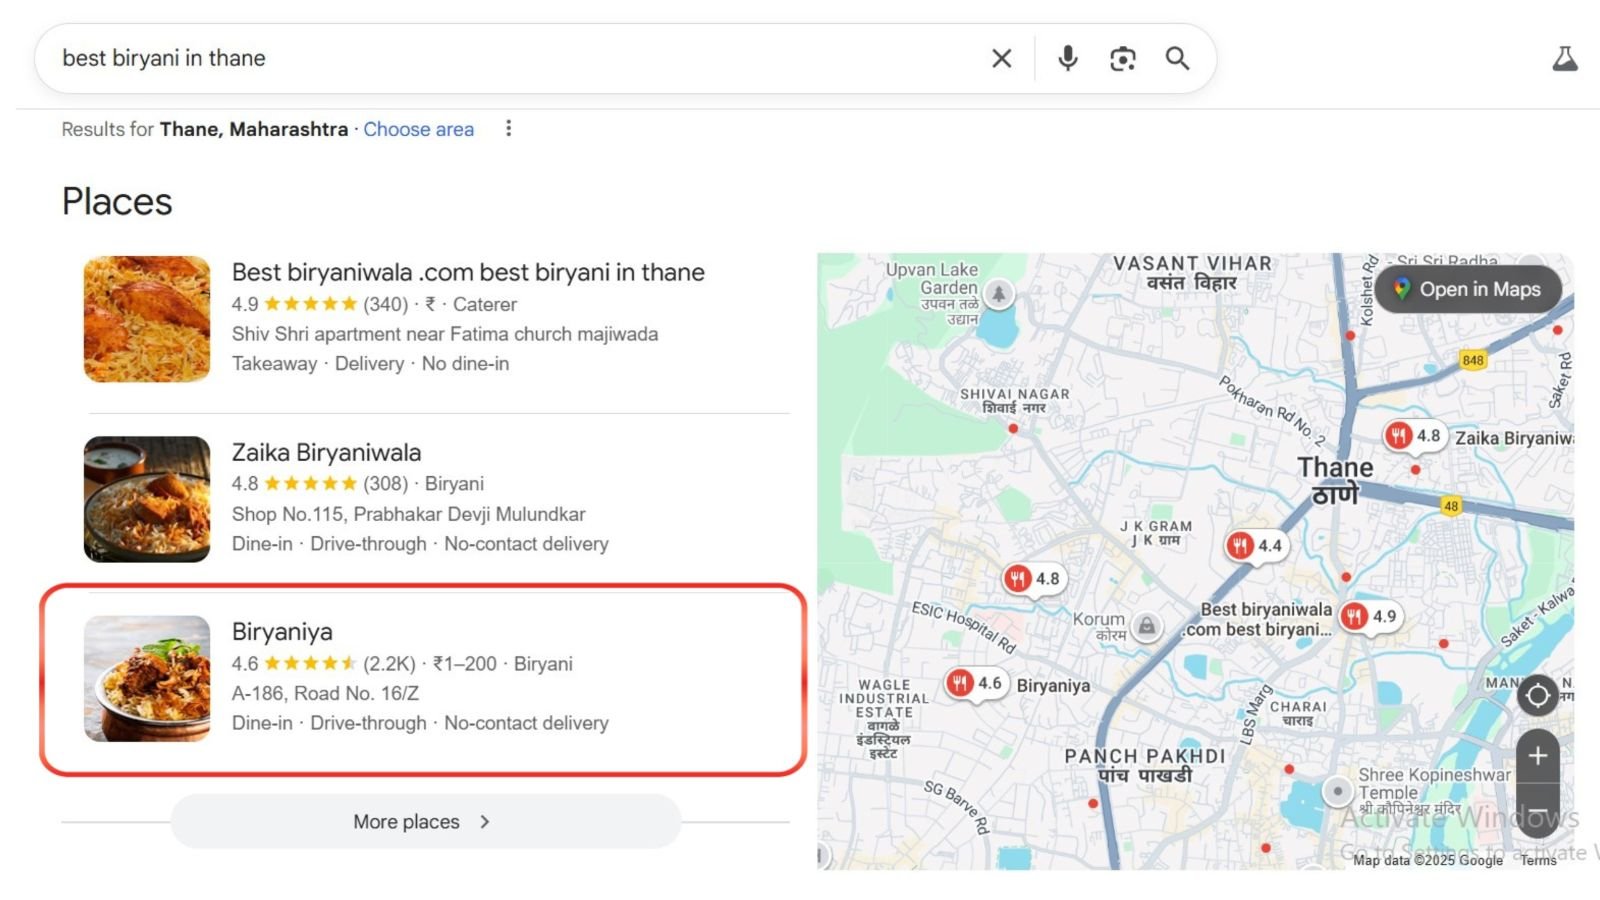Open Google Lens image search

pos(1123,59)
